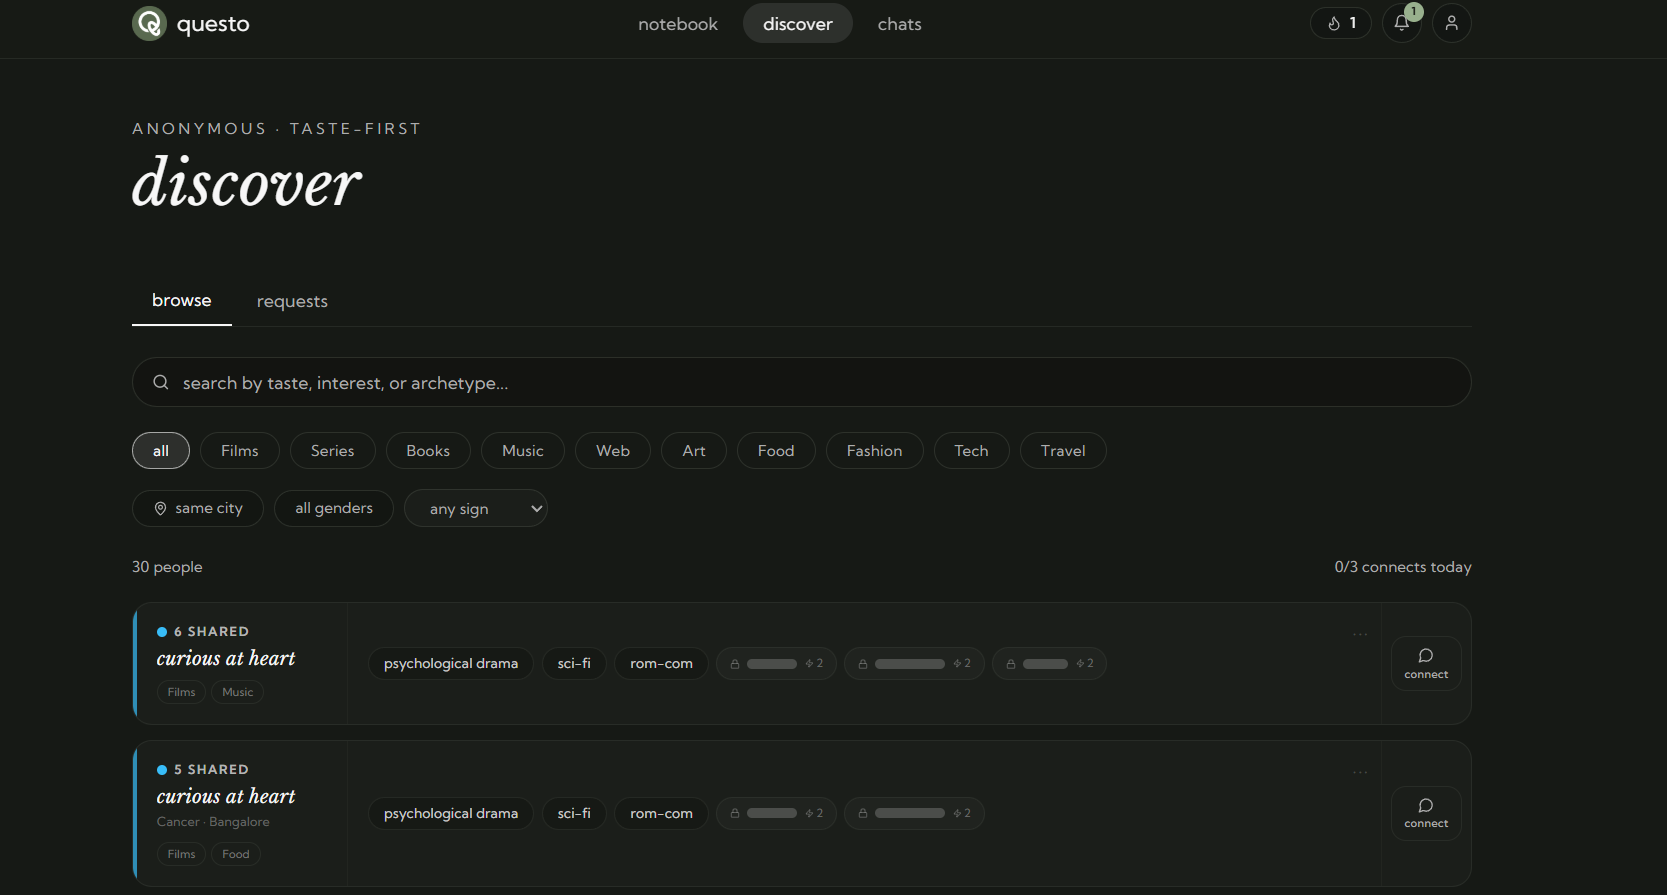Click Music chip on 6 shared card
The image size is (1667, 895).
point(237,692)
